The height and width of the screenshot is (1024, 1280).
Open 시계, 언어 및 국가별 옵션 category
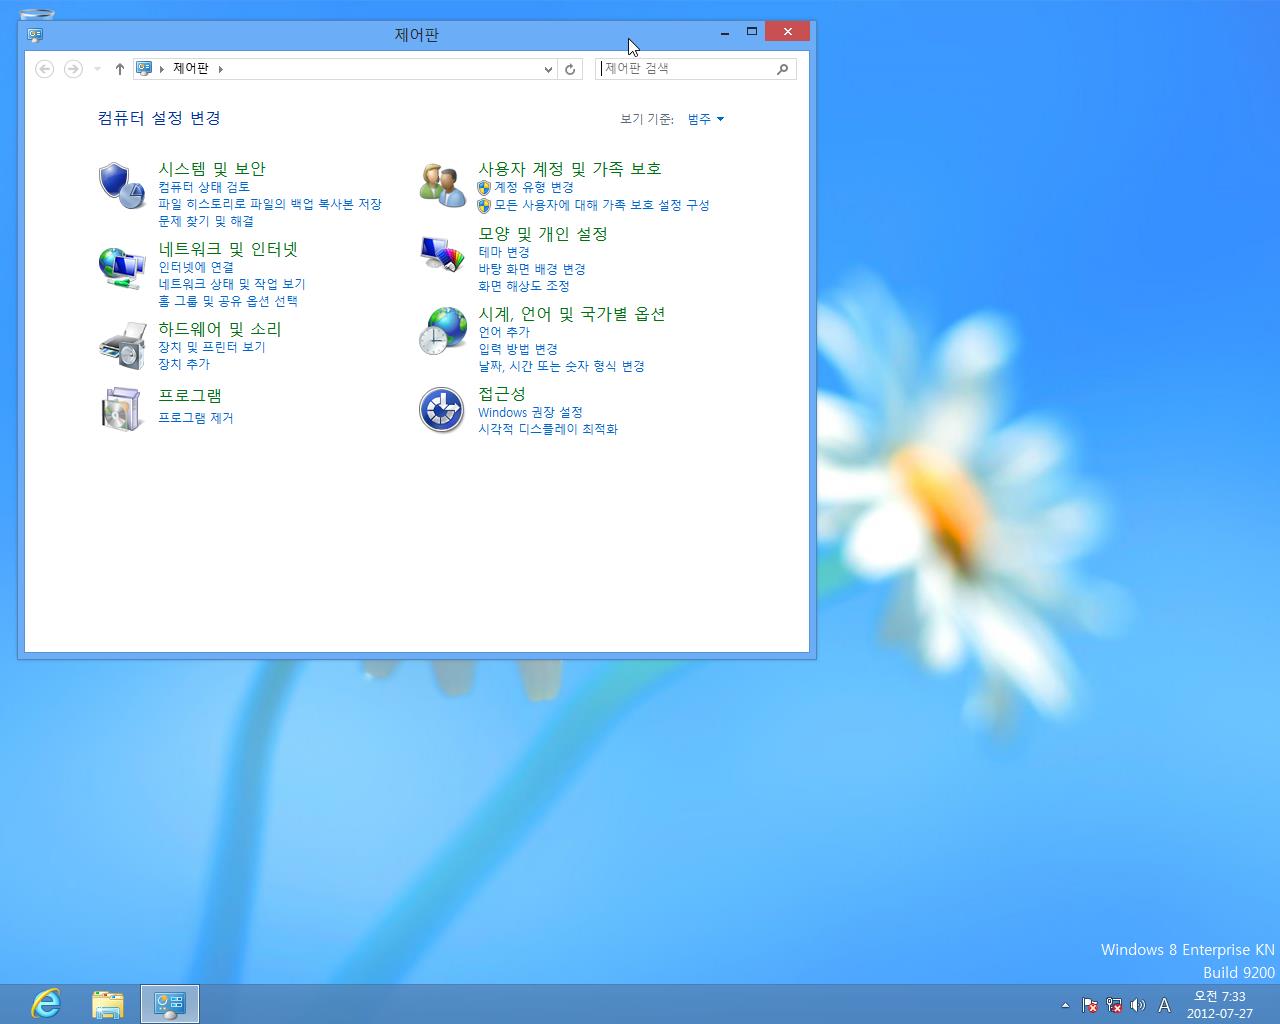pyautogui.click(x=572, y=314)
